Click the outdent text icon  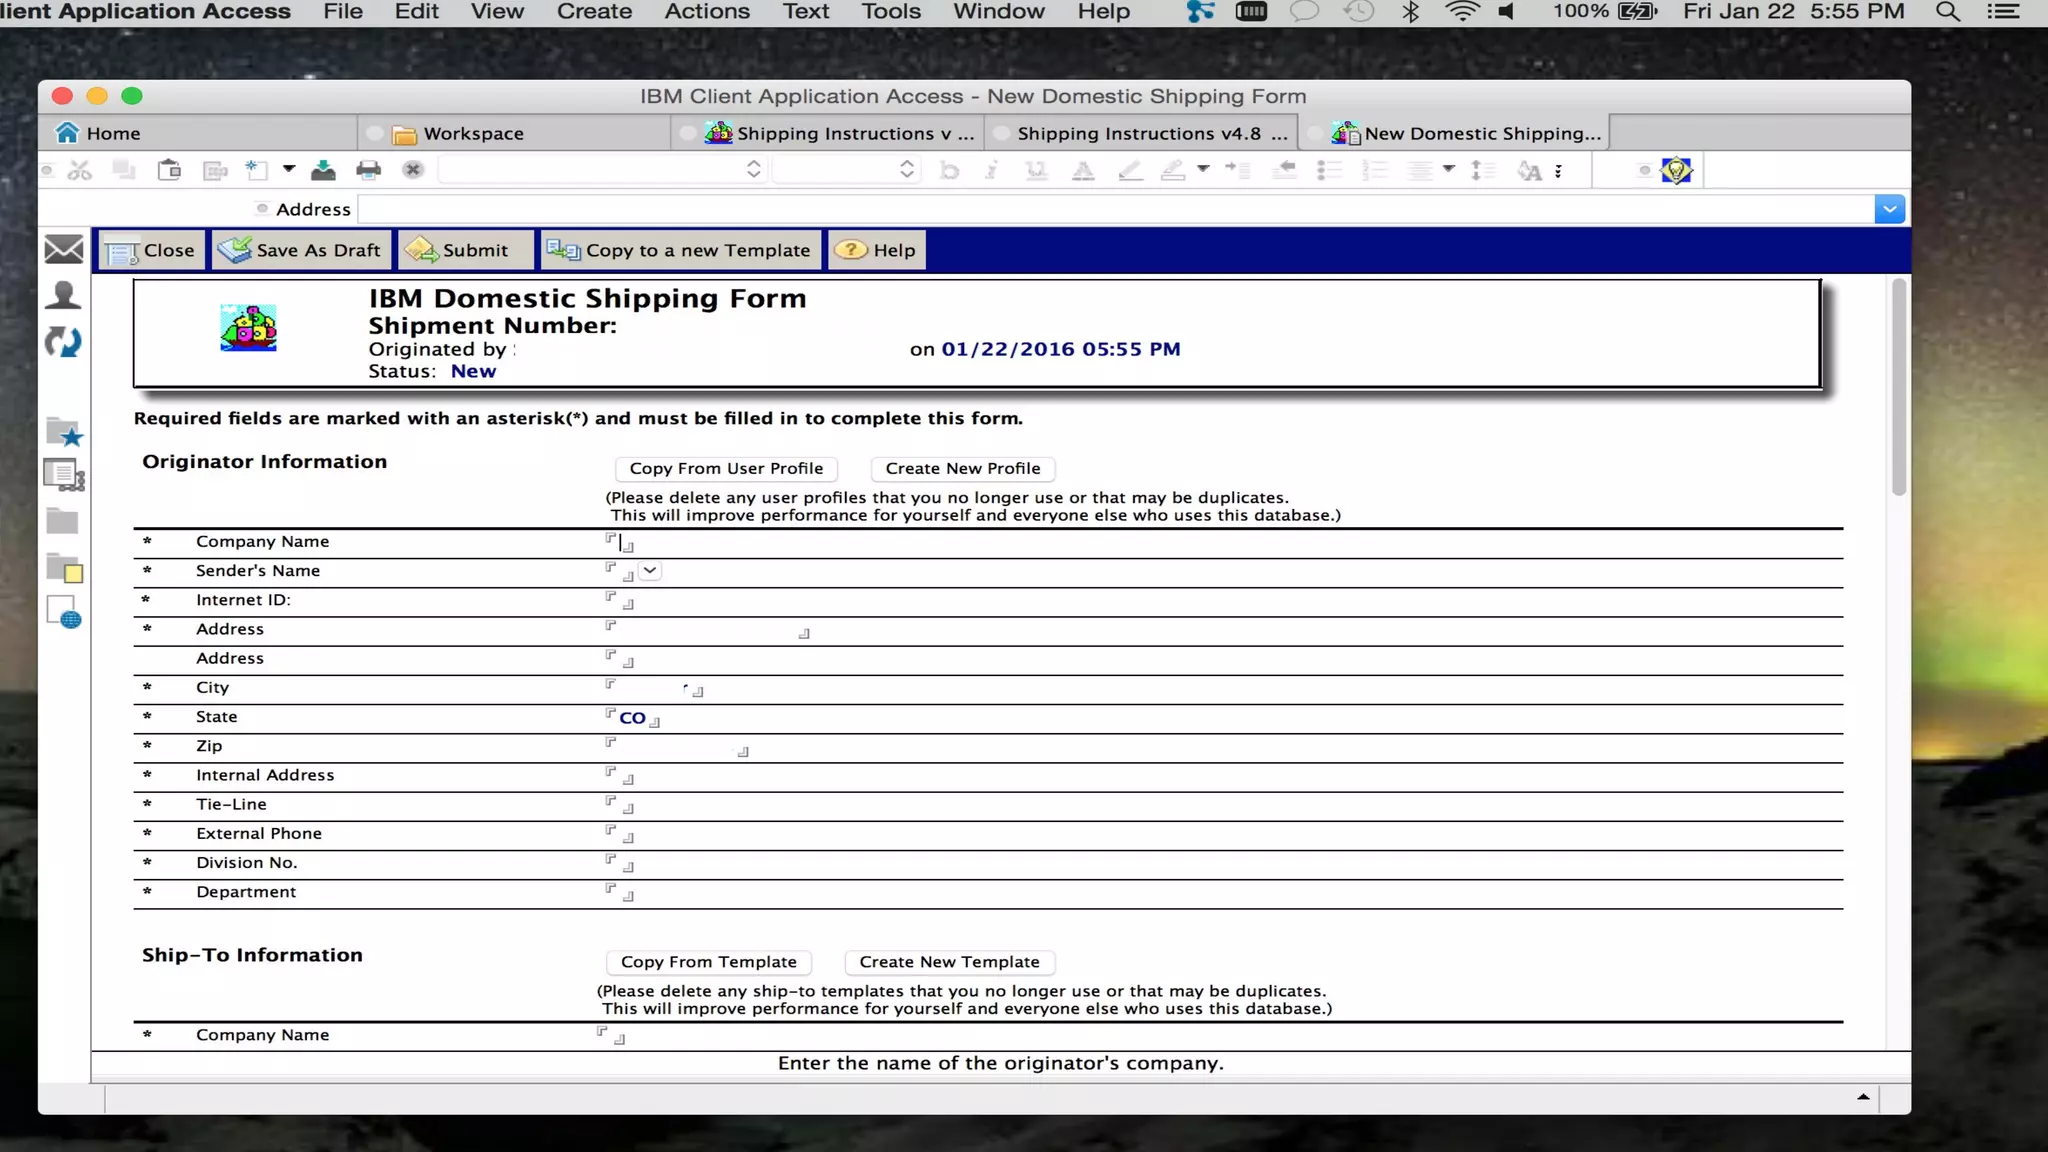pyautogui.click(x=1284, y=171)
